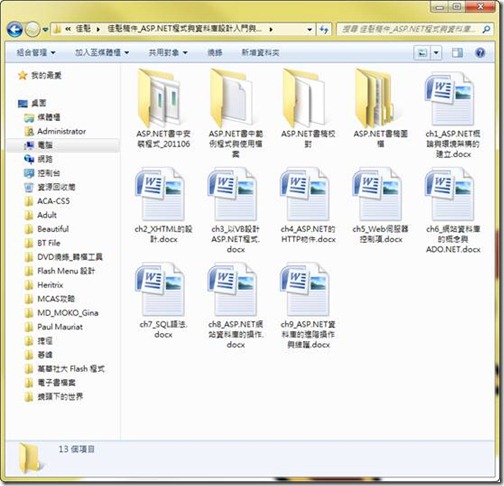Select ch1_ASP.NET概論 Word document icon
The image size is (504, 486).
(x=449, y=99)
